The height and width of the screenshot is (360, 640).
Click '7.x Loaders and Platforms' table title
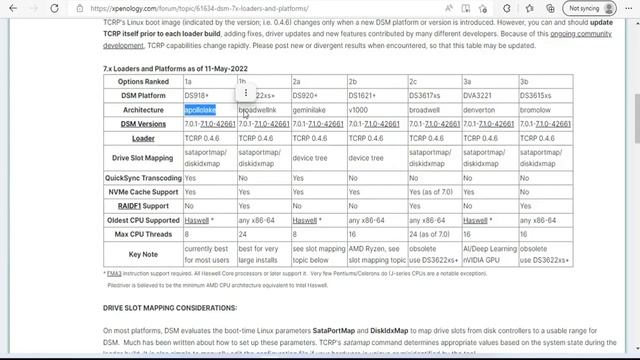(175, 69)
